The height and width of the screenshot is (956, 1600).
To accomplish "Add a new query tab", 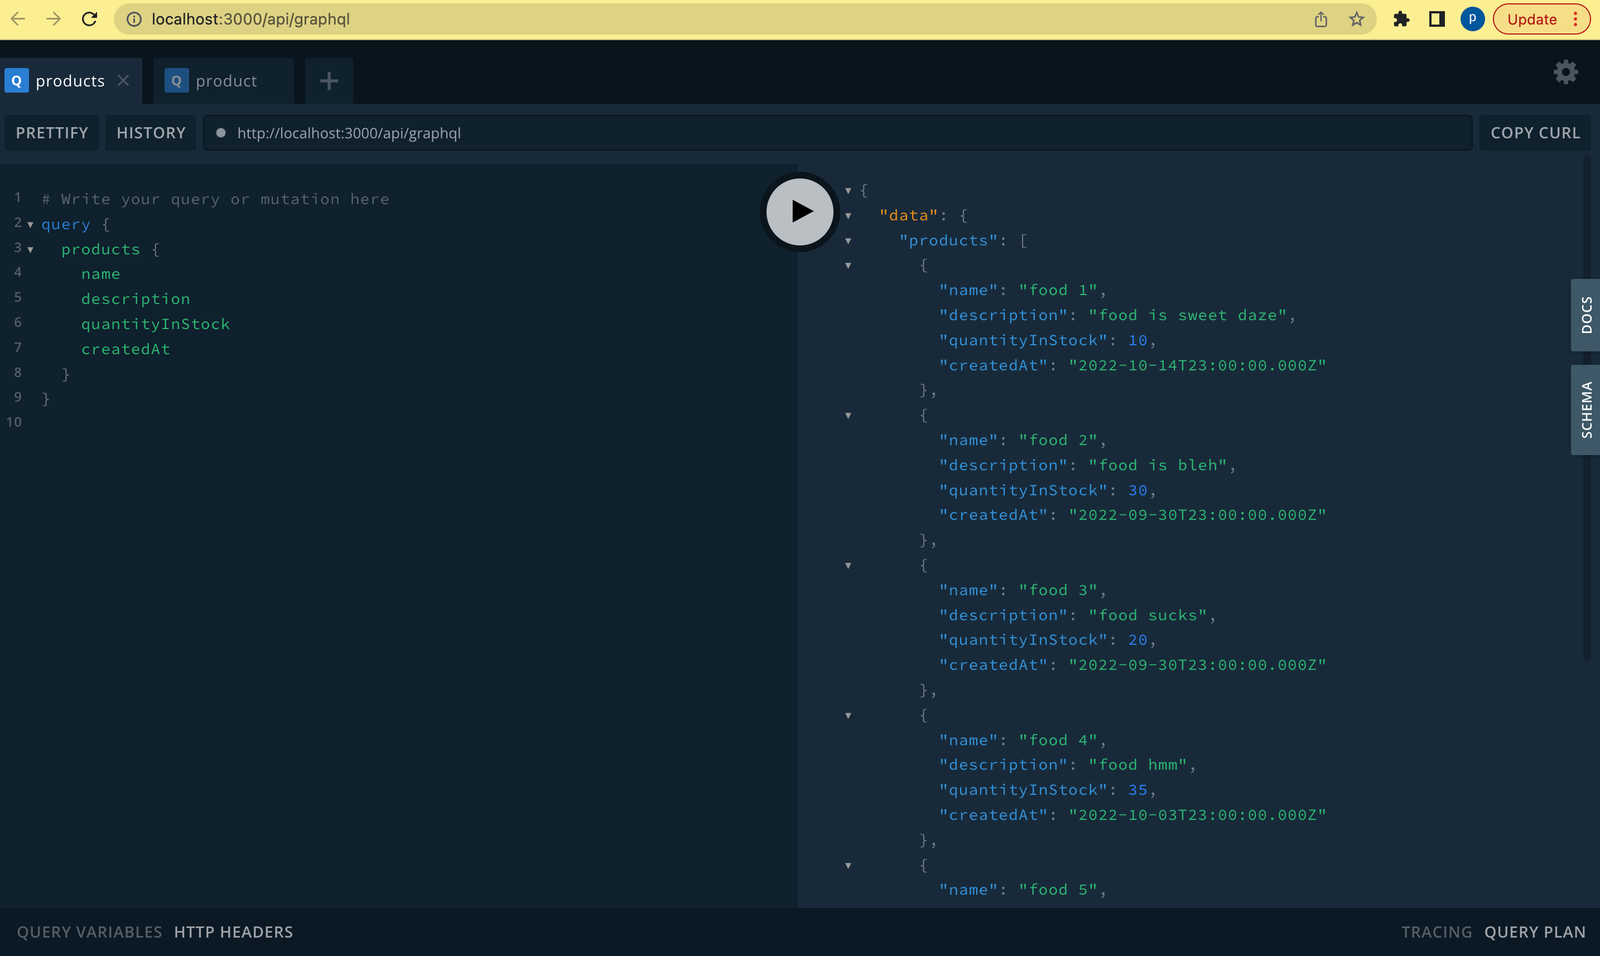I will coord(329,81).
